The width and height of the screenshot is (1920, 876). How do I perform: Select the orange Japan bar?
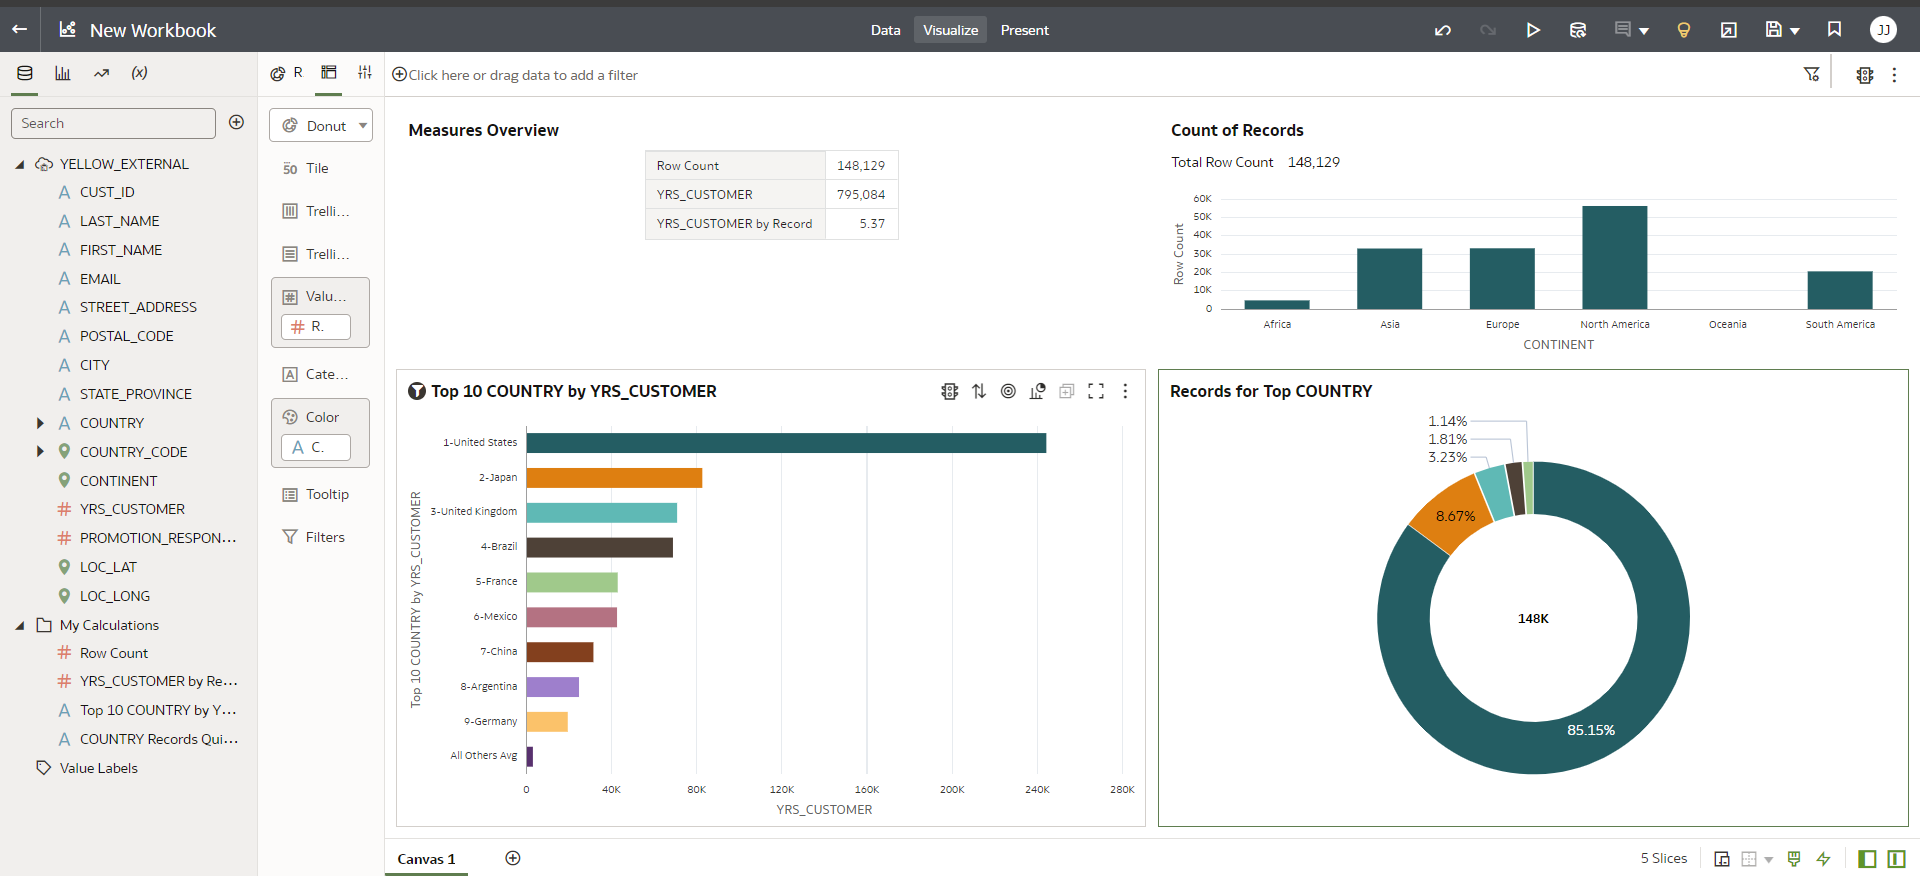(x=614, y=478)
